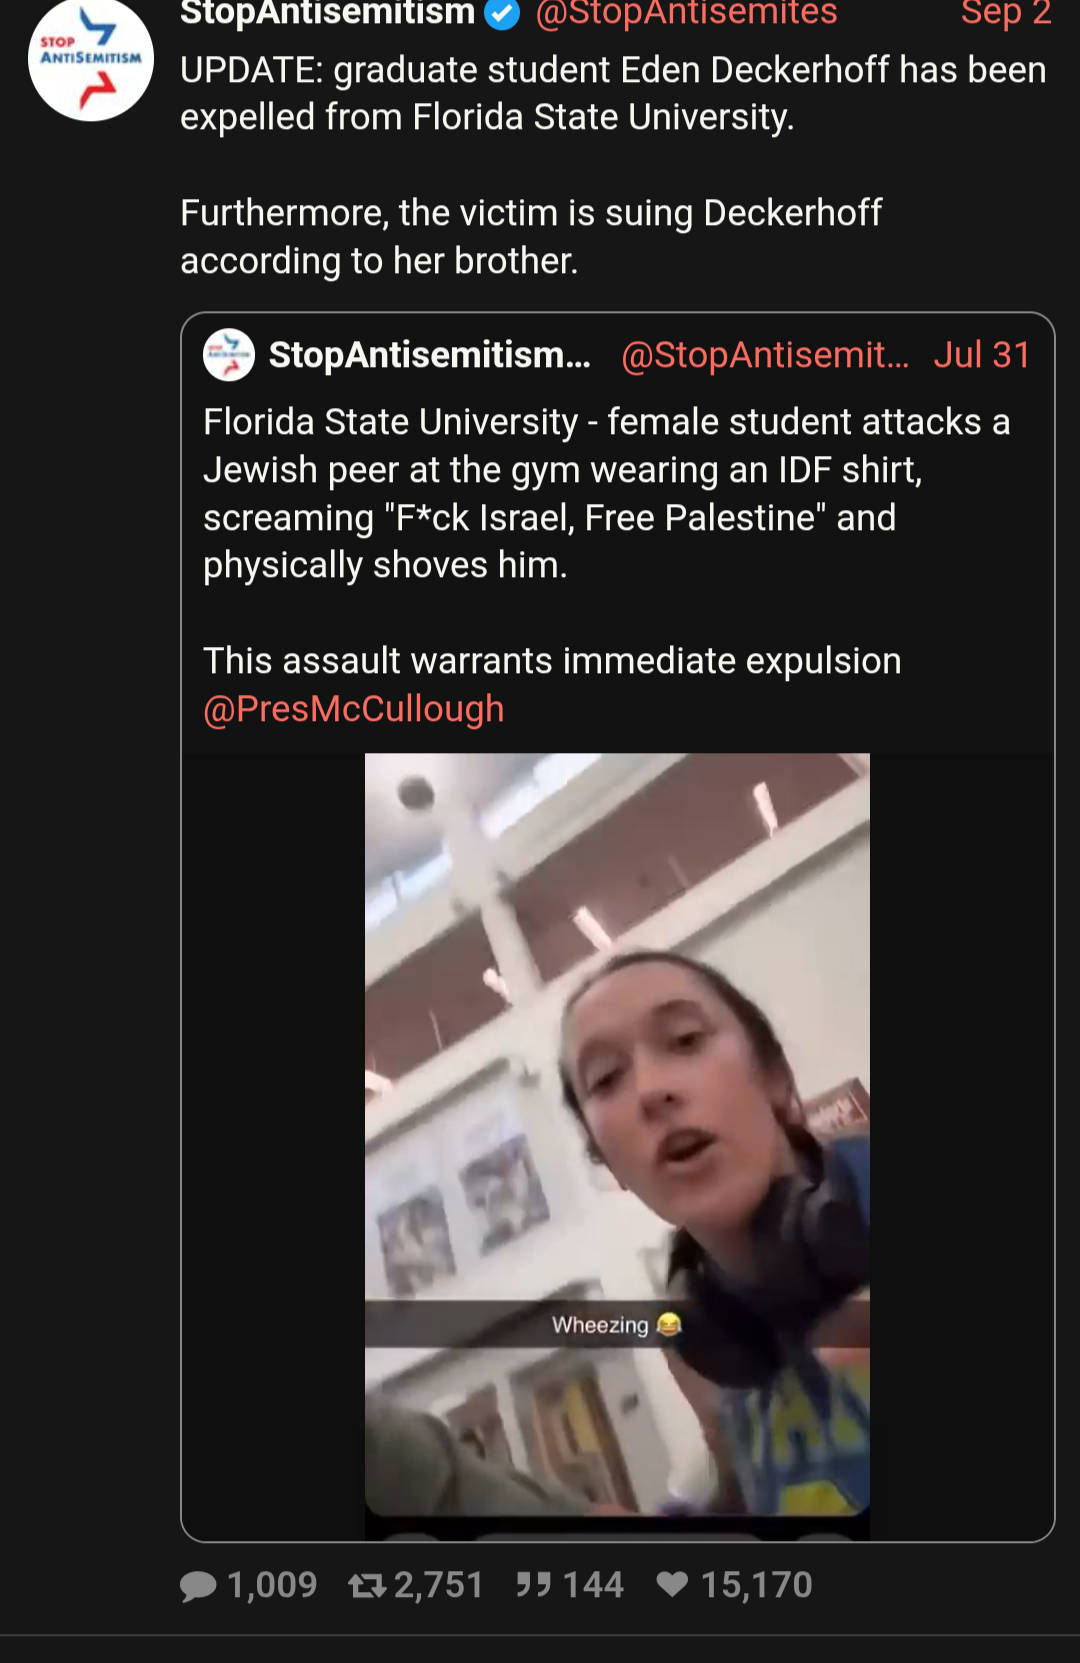1080x1663 pixels.
Task: Retweet using the retweet arrows icon
Action: pos(367,1585)
